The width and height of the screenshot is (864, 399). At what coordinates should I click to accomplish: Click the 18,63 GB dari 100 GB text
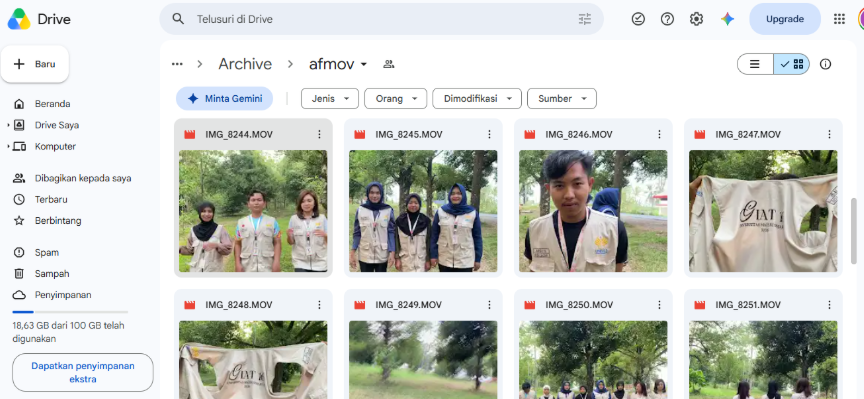[x=68, y=332]
